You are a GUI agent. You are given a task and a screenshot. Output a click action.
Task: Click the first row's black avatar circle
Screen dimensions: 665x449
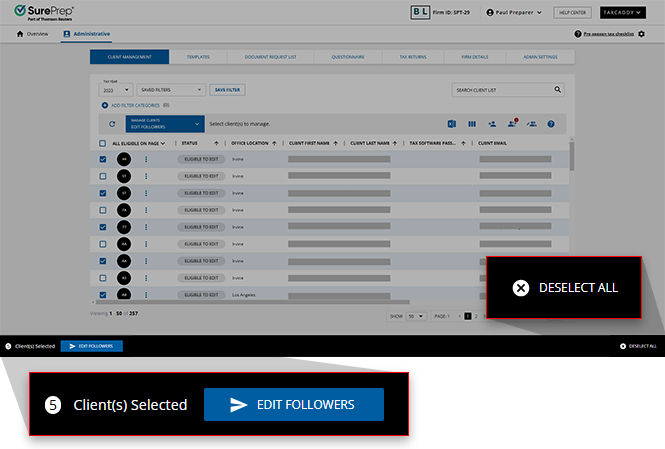coord(124,159)
